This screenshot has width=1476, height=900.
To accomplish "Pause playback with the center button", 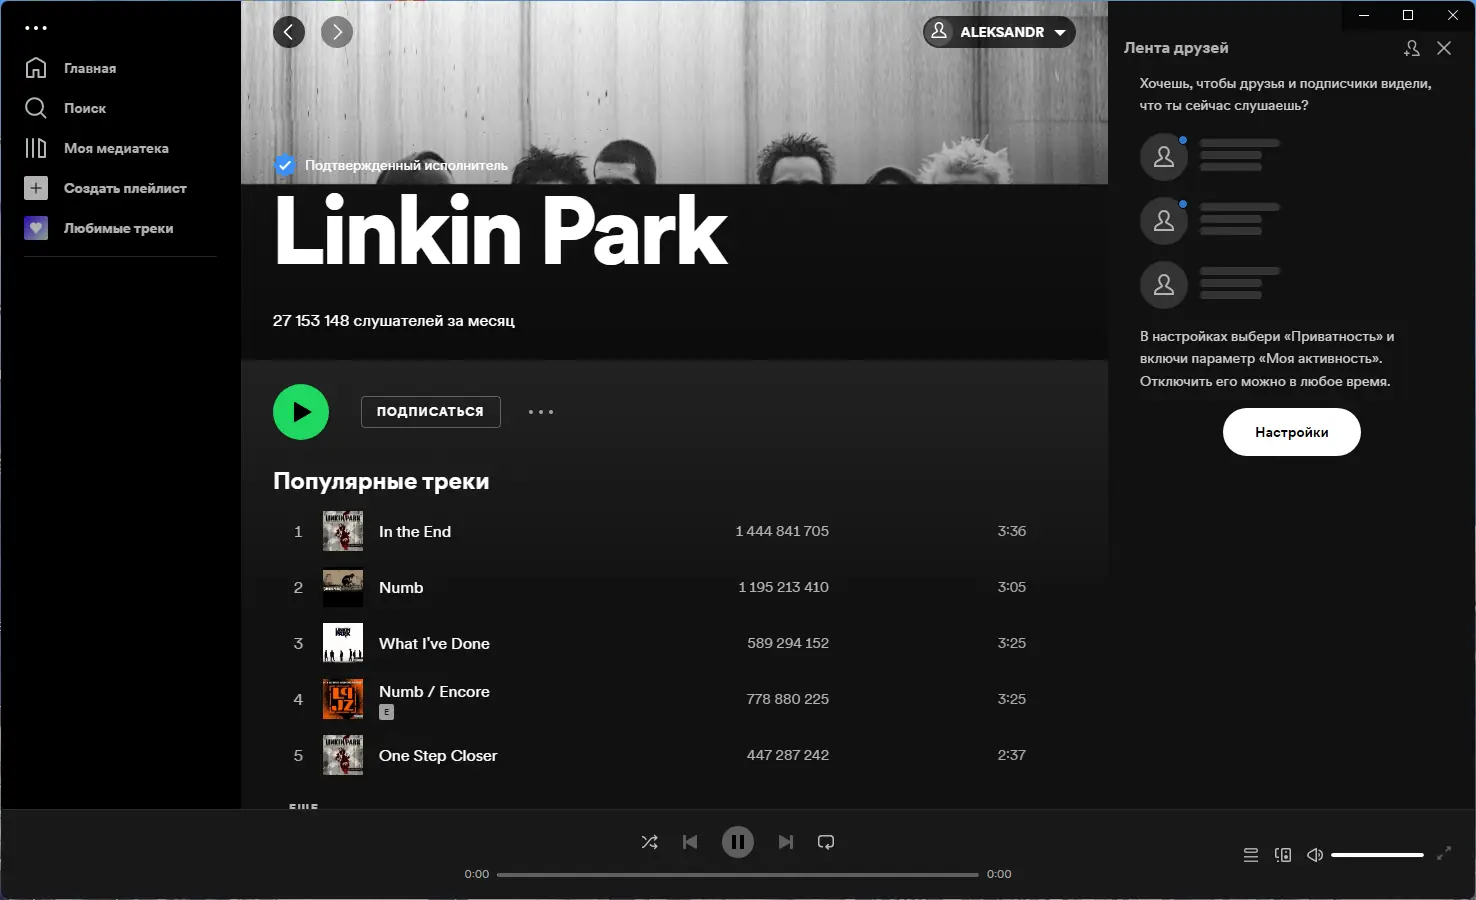I will point(738,842).
